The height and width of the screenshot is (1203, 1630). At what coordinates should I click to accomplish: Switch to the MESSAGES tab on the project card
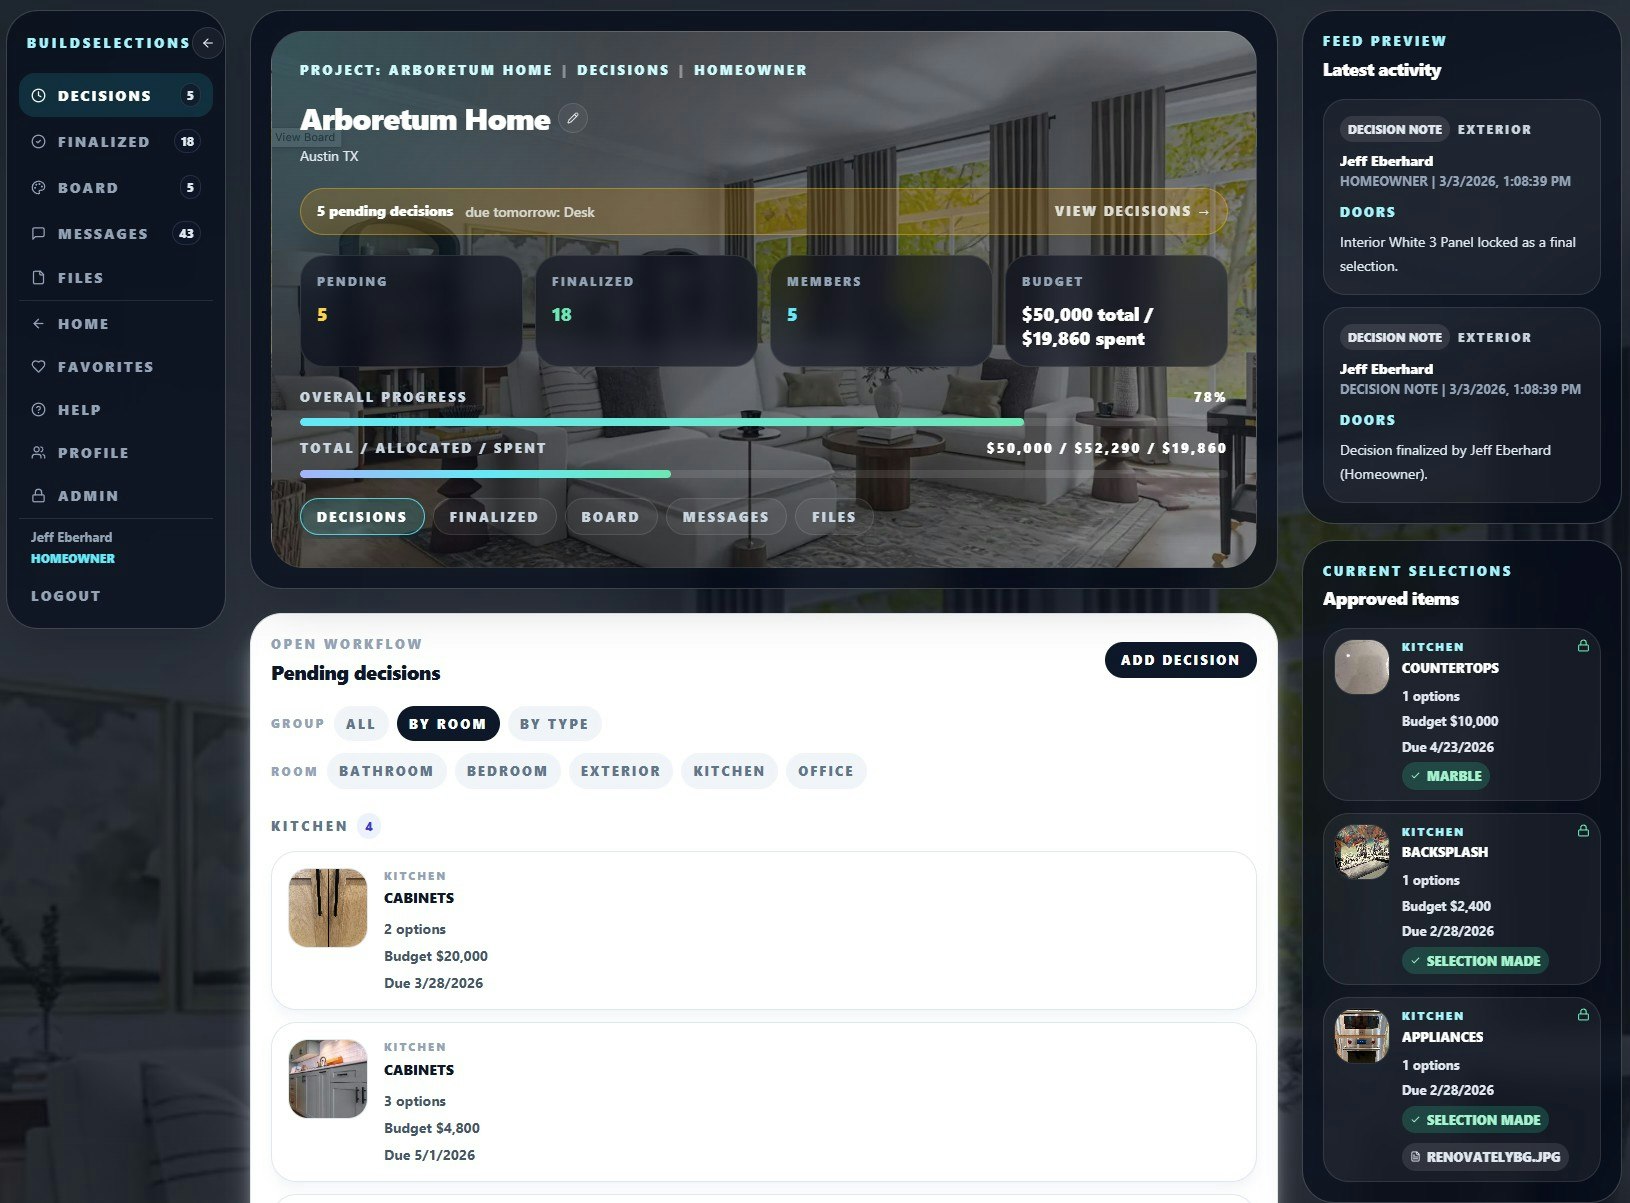click(x=725, y=517)
